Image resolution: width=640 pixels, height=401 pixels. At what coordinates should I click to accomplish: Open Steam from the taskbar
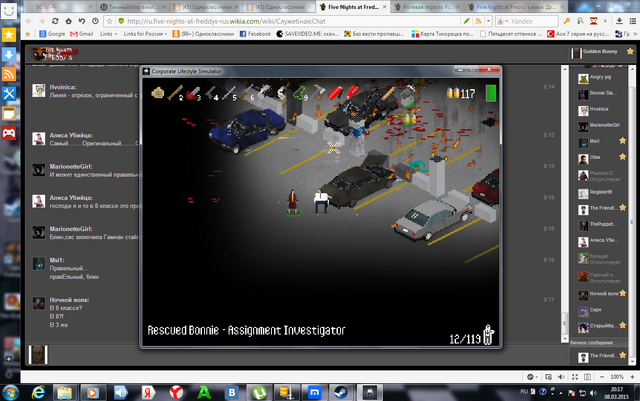click(x=340, y=393)
